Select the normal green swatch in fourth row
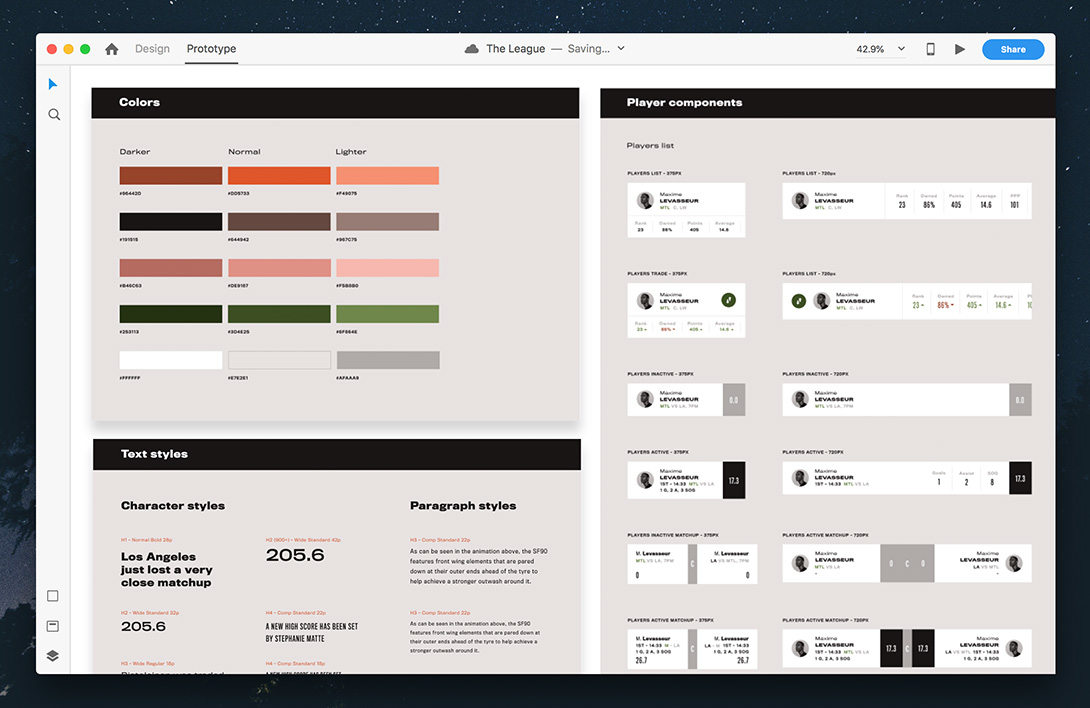 click(x=279, y=314)
